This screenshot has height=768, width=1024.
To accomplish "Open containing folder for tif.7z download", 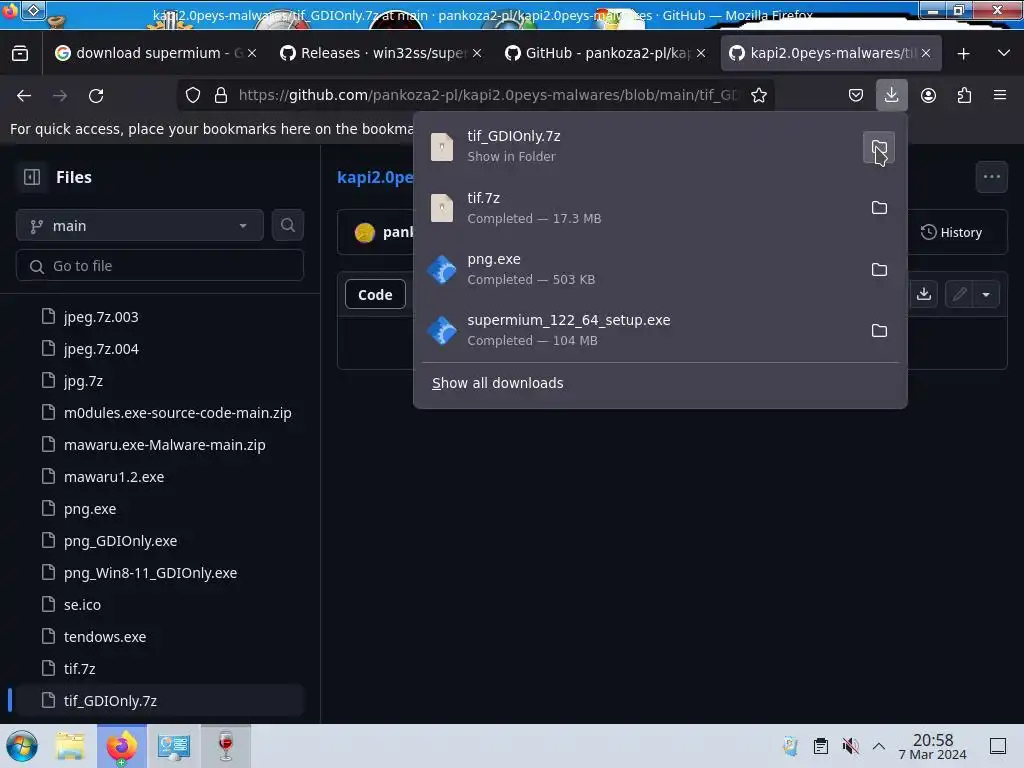I will 879,208.
